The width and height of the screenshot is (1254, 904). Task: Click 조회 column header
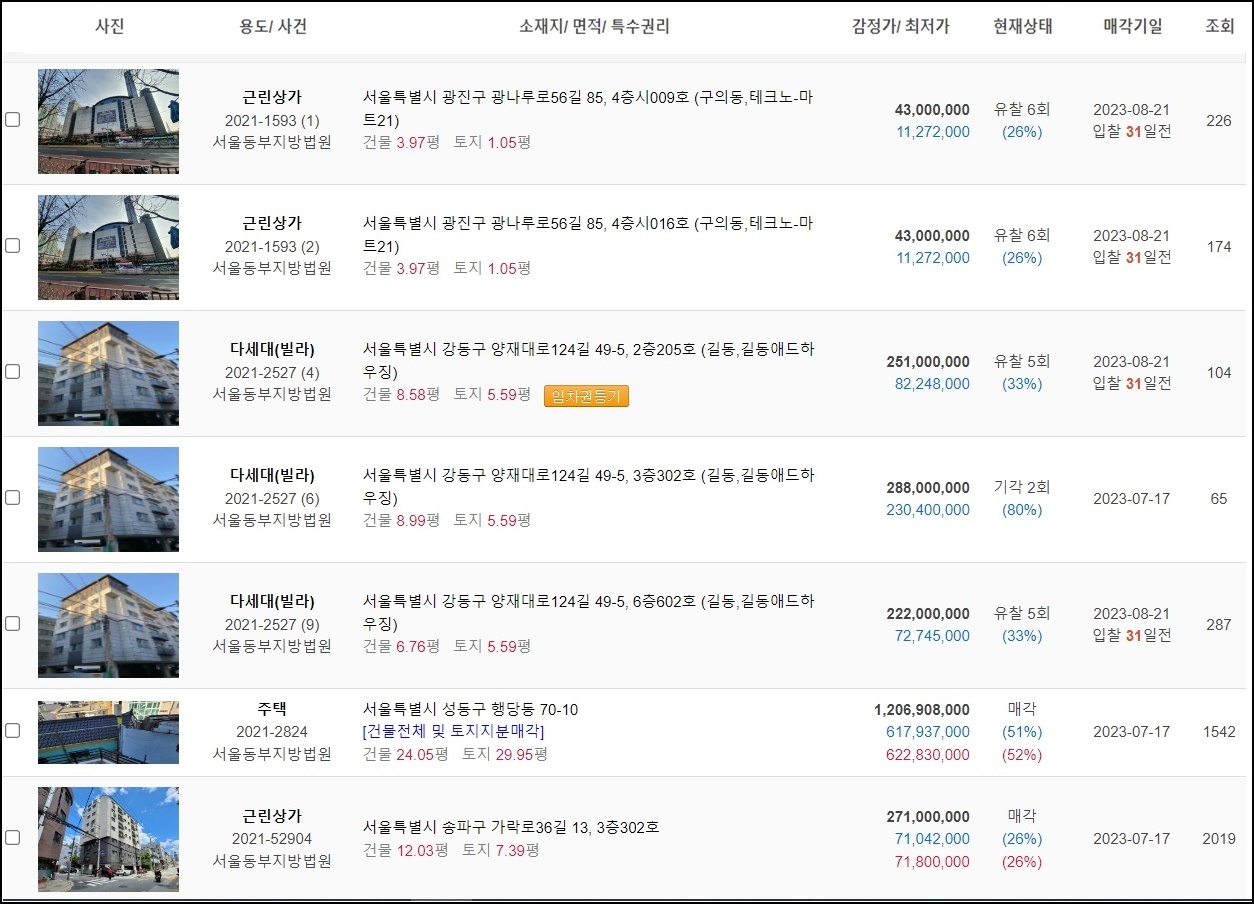coord(1219,27)
